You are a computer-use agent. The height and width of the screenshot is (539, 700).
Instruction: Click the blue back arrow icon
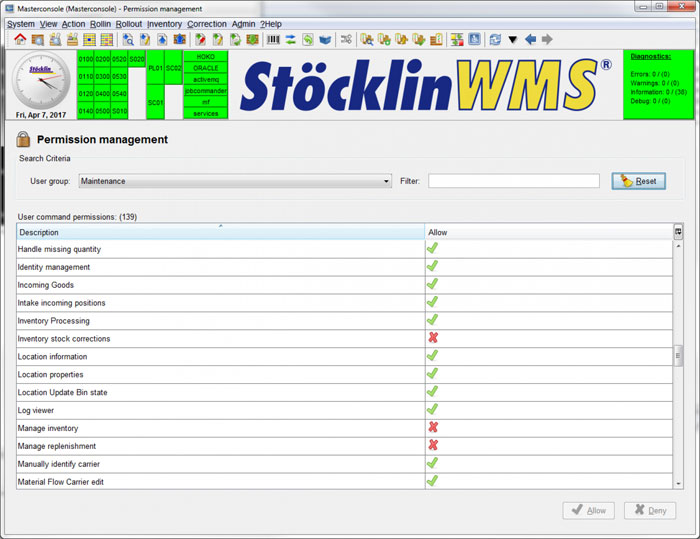530,40
